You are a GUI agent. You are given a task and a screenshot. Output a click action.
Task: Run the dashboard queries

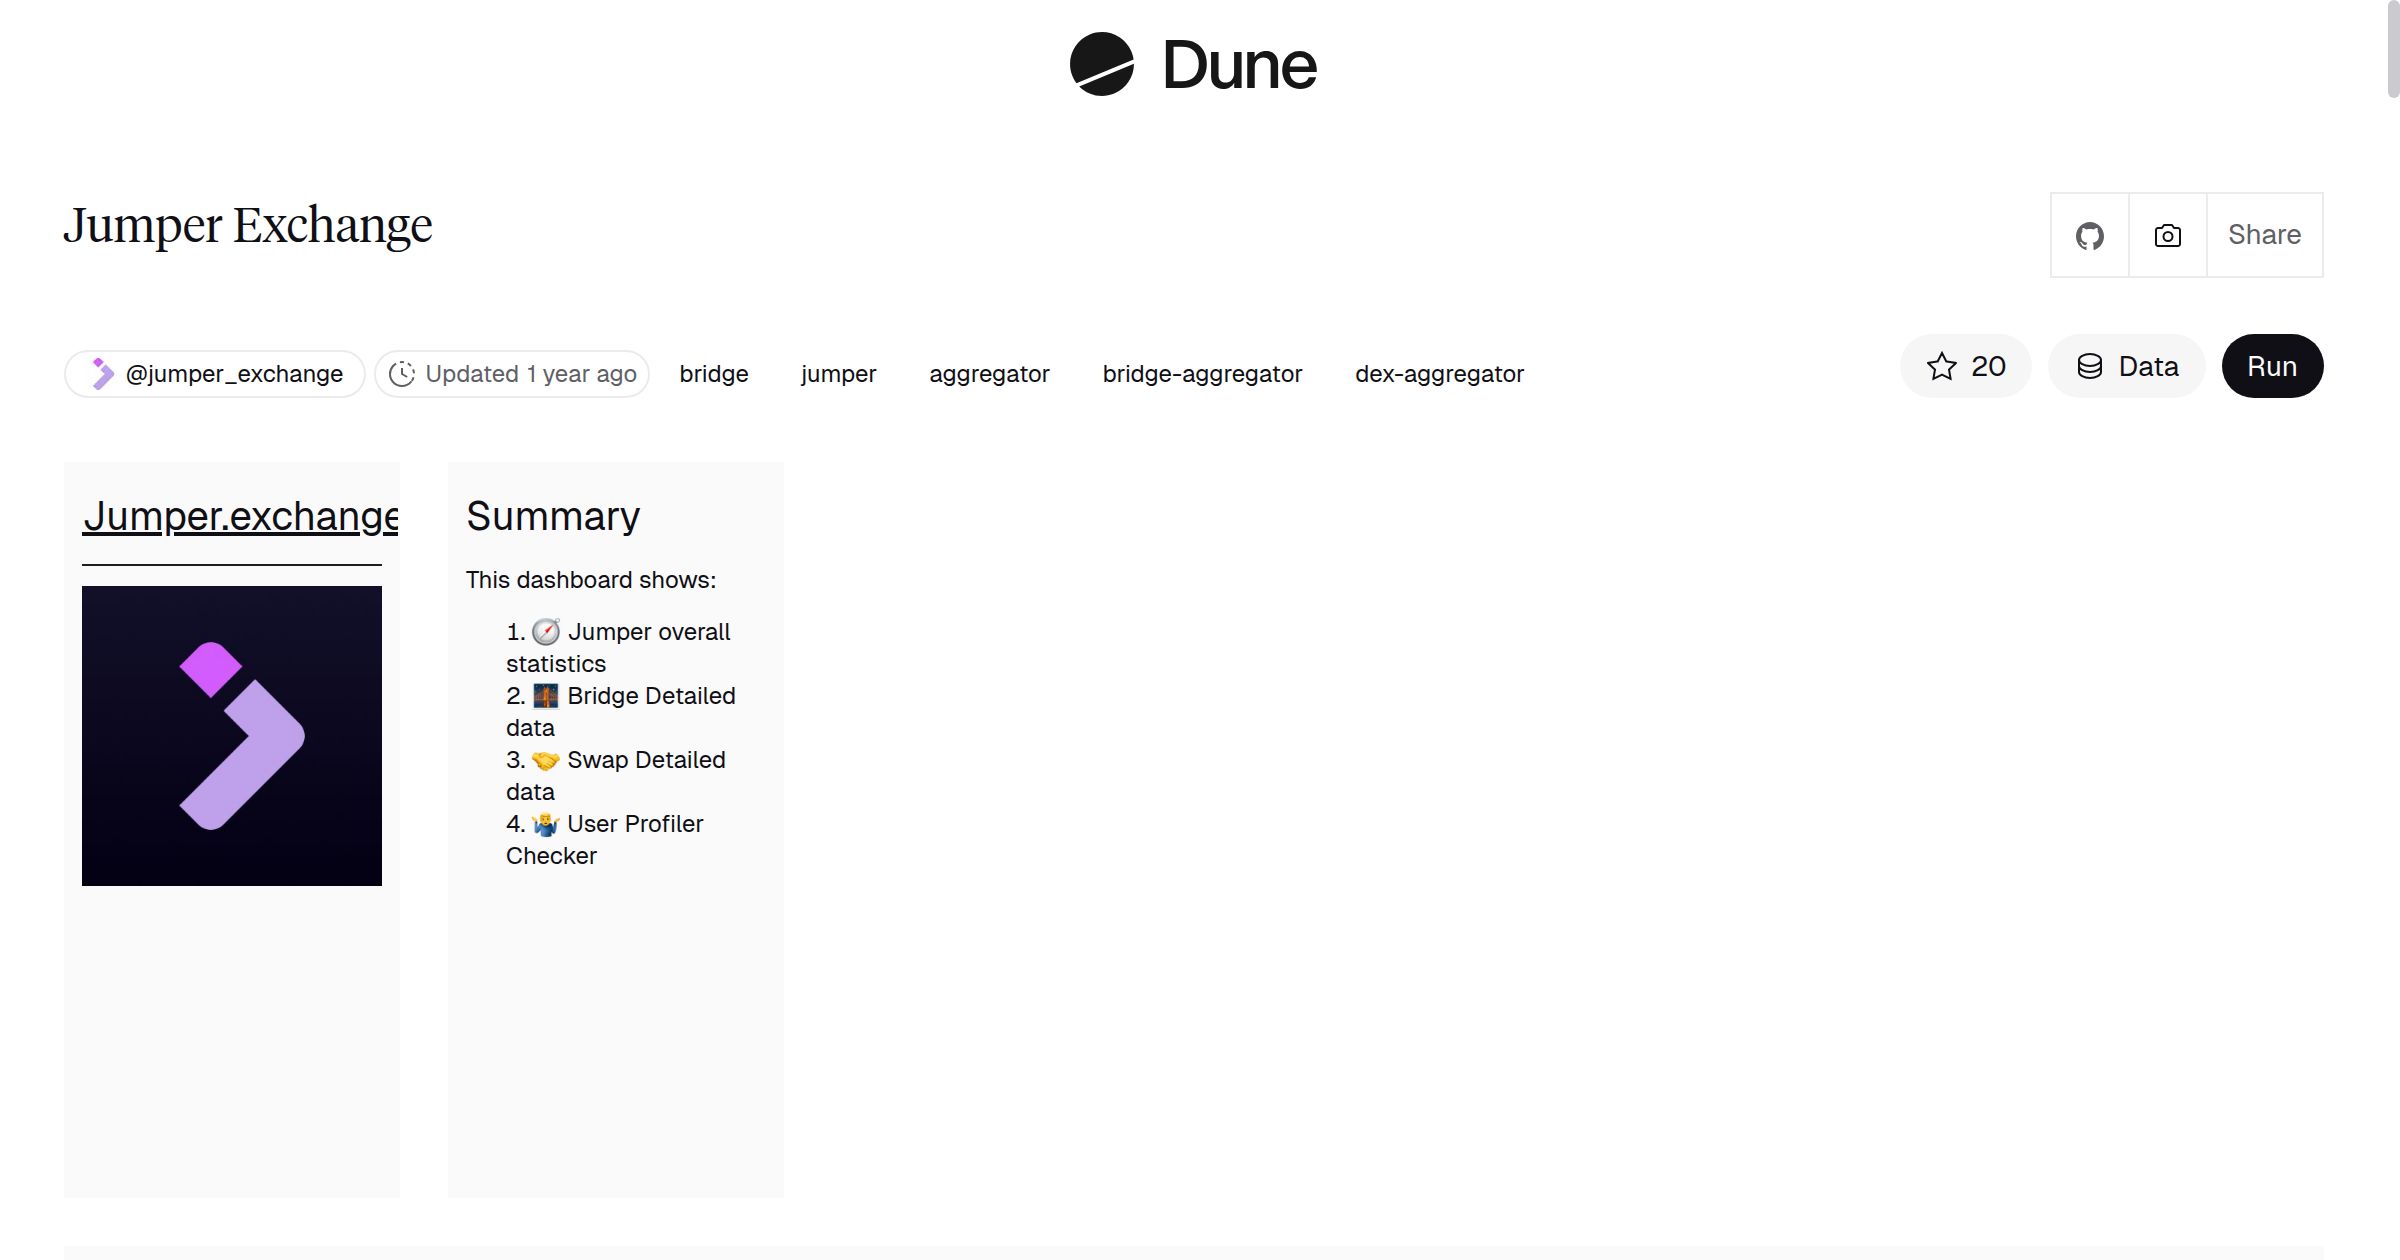2272,366
